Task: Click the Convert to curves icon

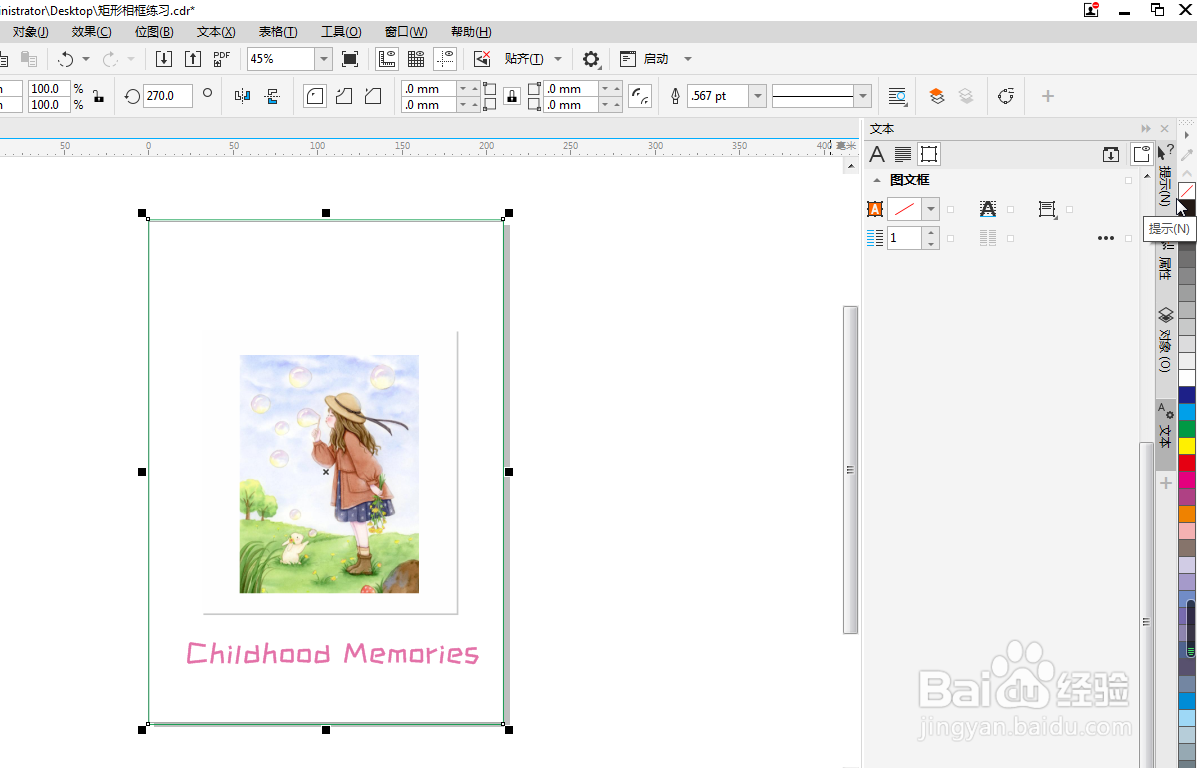Action: 1005,96
